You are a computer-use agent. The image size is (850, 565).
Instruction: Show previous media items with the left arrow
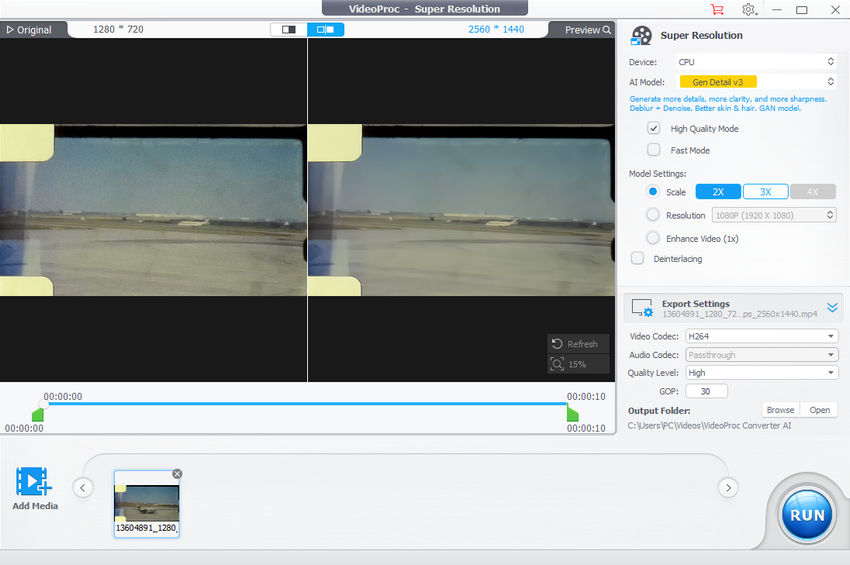pos(82,487)
